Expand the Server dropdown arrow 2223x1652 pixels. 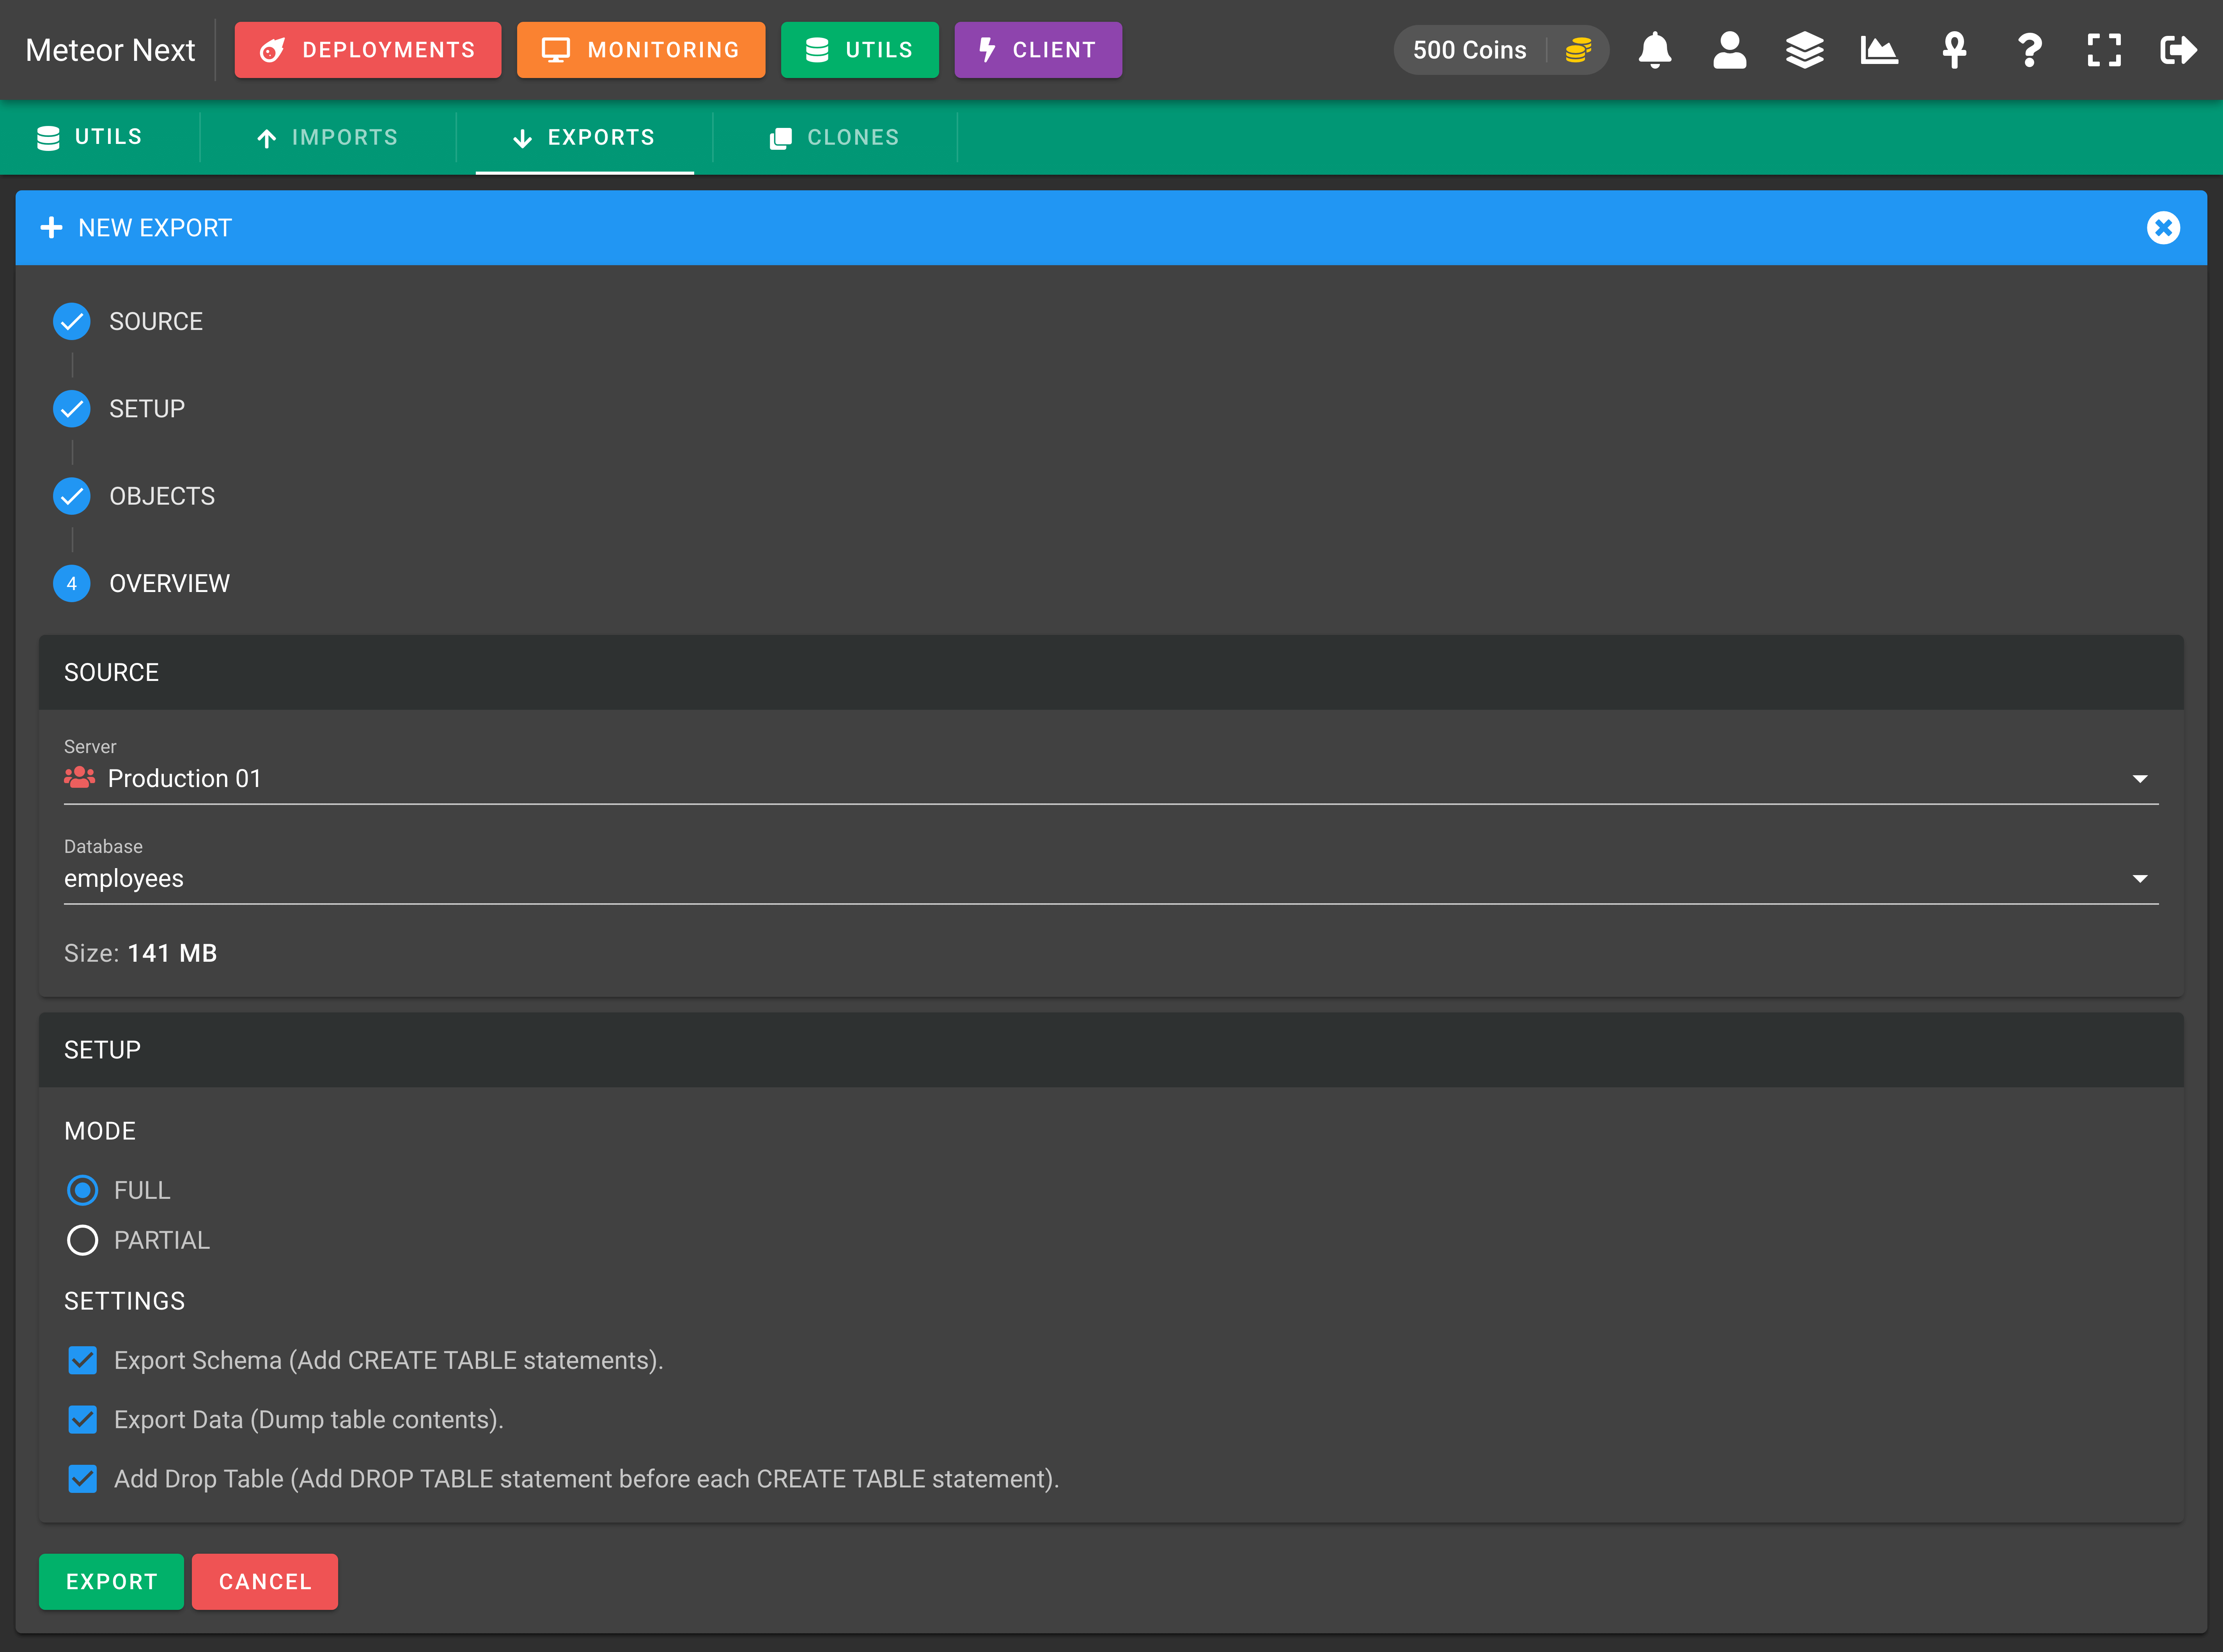[2139, 779]
